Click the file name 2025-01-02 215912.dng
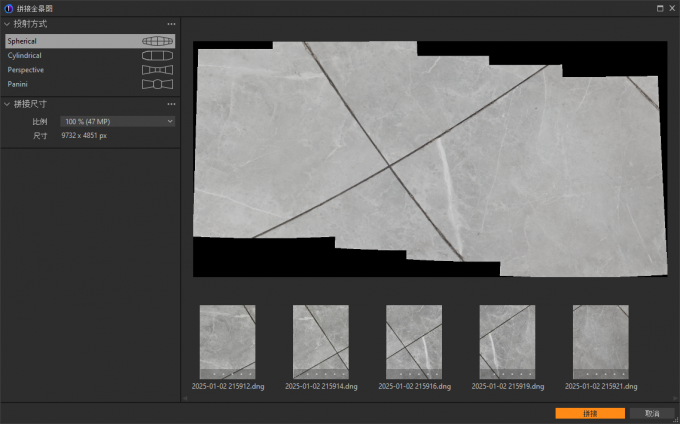Screen dimensions: 680x424 (228, 386)
